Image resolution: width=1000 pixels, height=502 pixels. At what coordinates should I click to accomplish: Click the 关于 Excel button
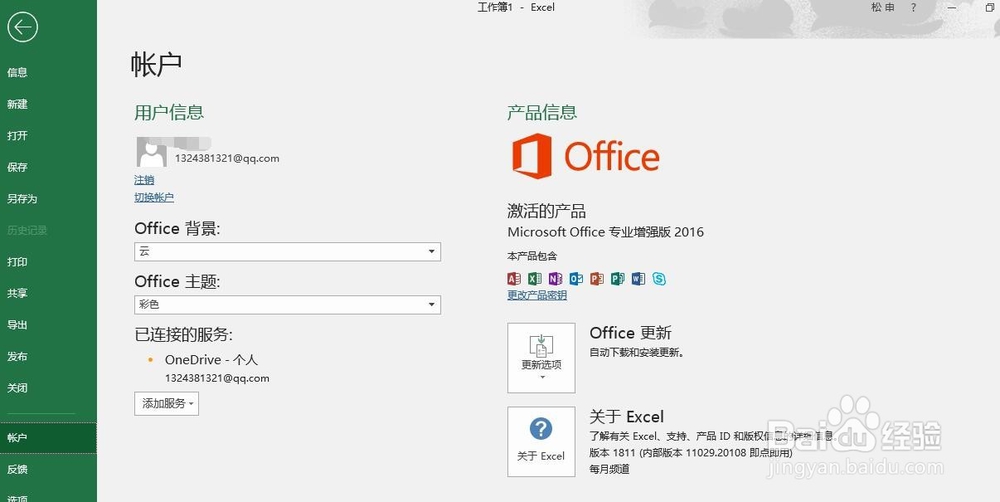(541, 442)
